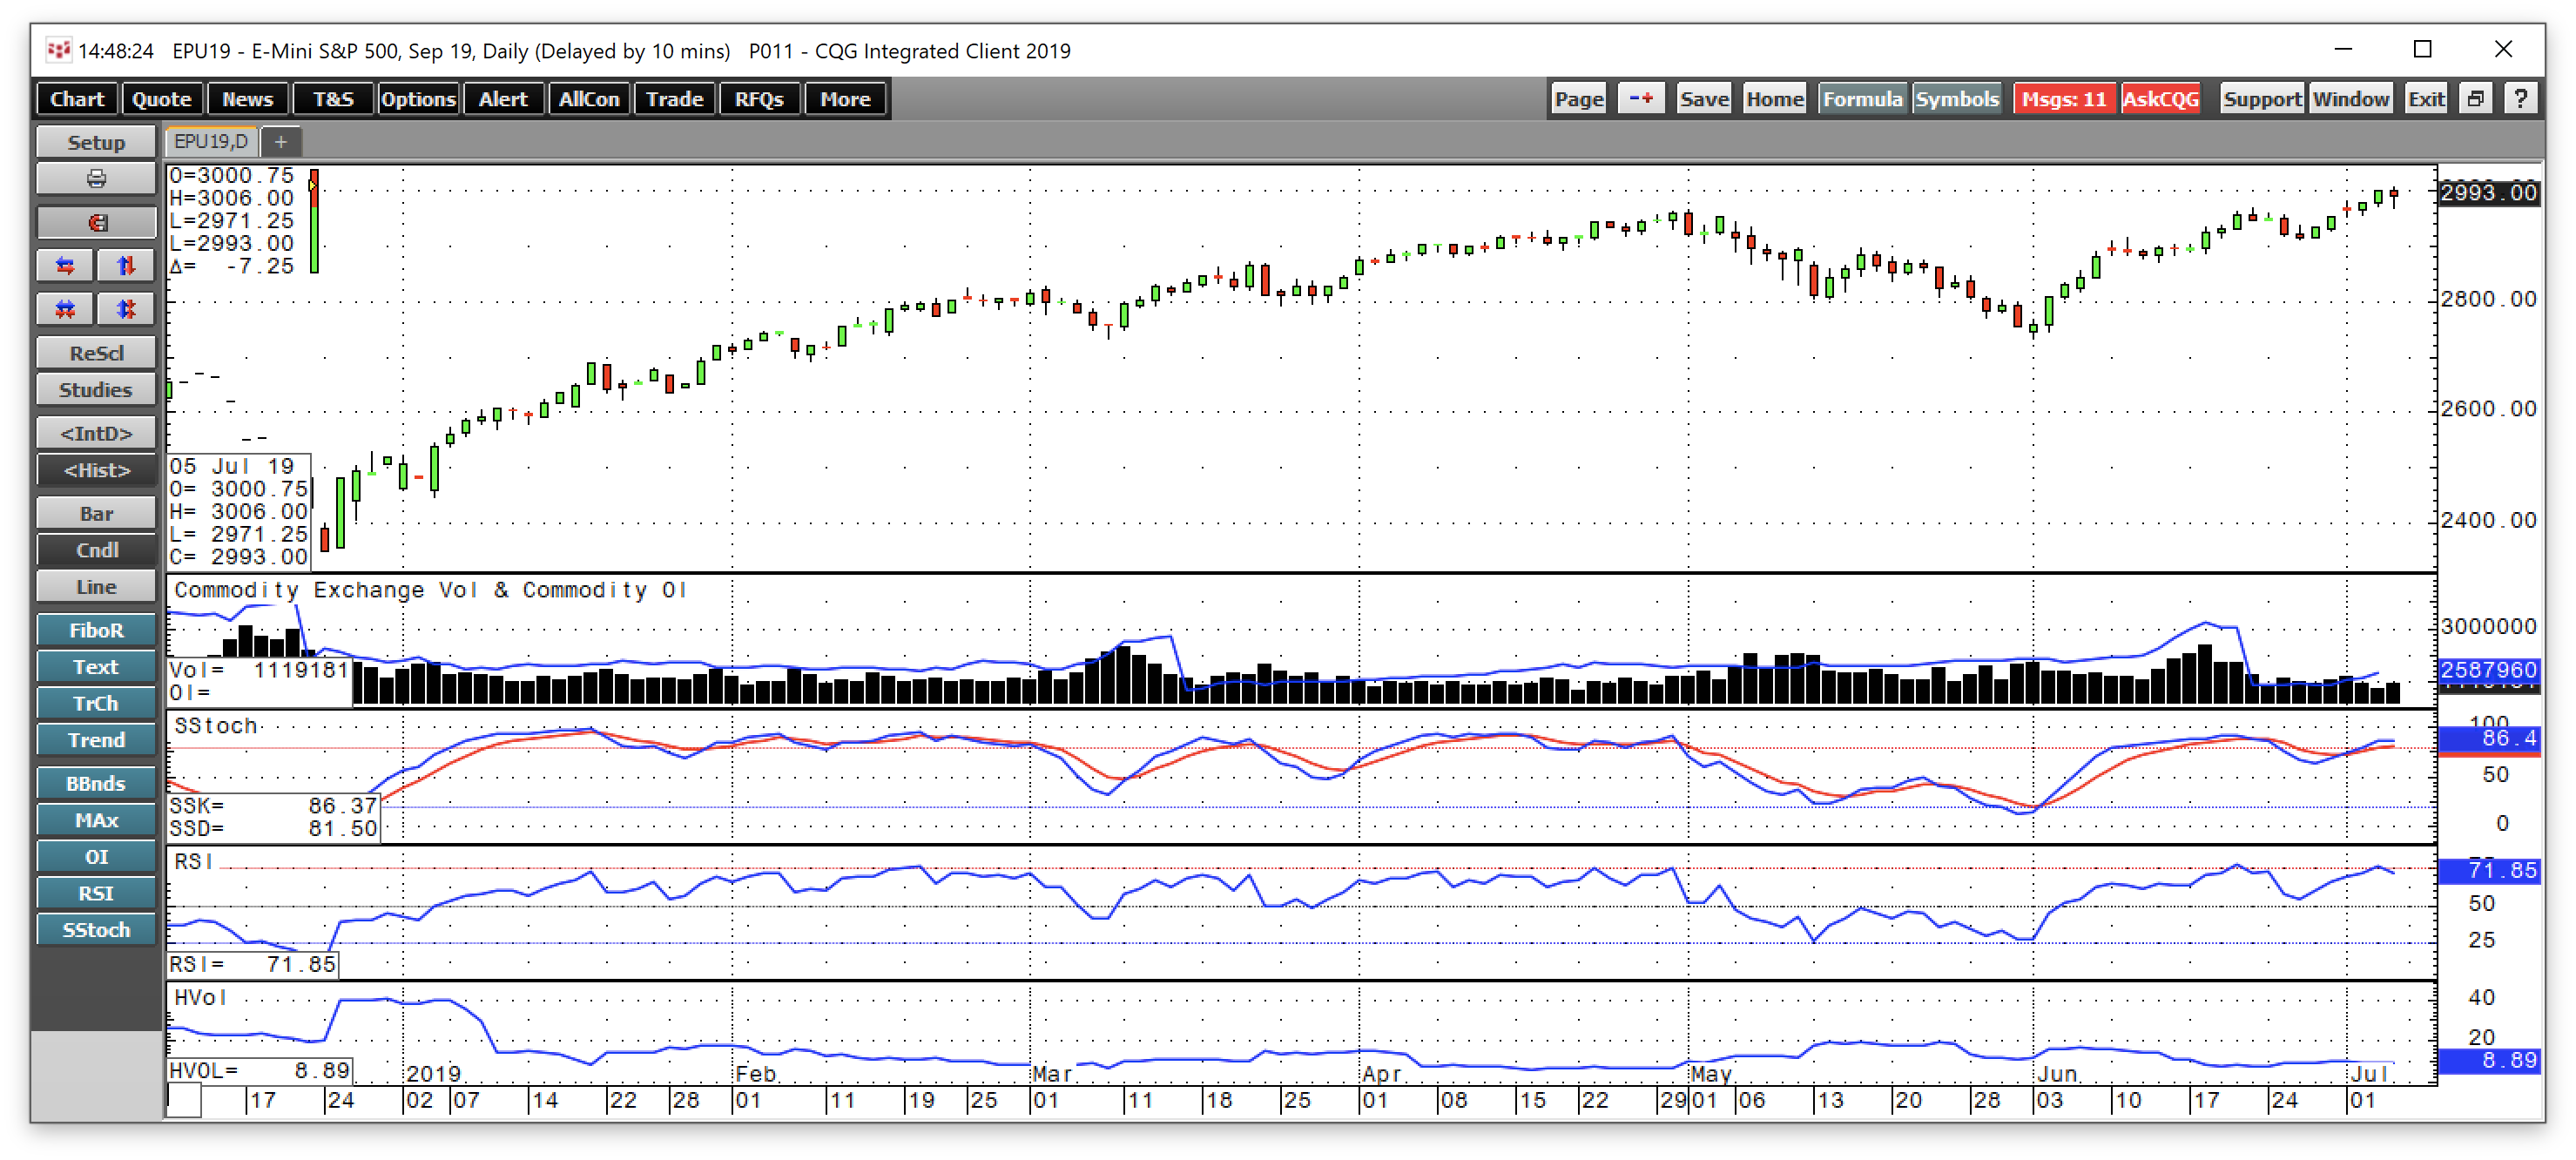The width and height of the screenshot is (2576, 1160).
Task: Select the EPU19,D chart tab
Action: tap(211, 142)
